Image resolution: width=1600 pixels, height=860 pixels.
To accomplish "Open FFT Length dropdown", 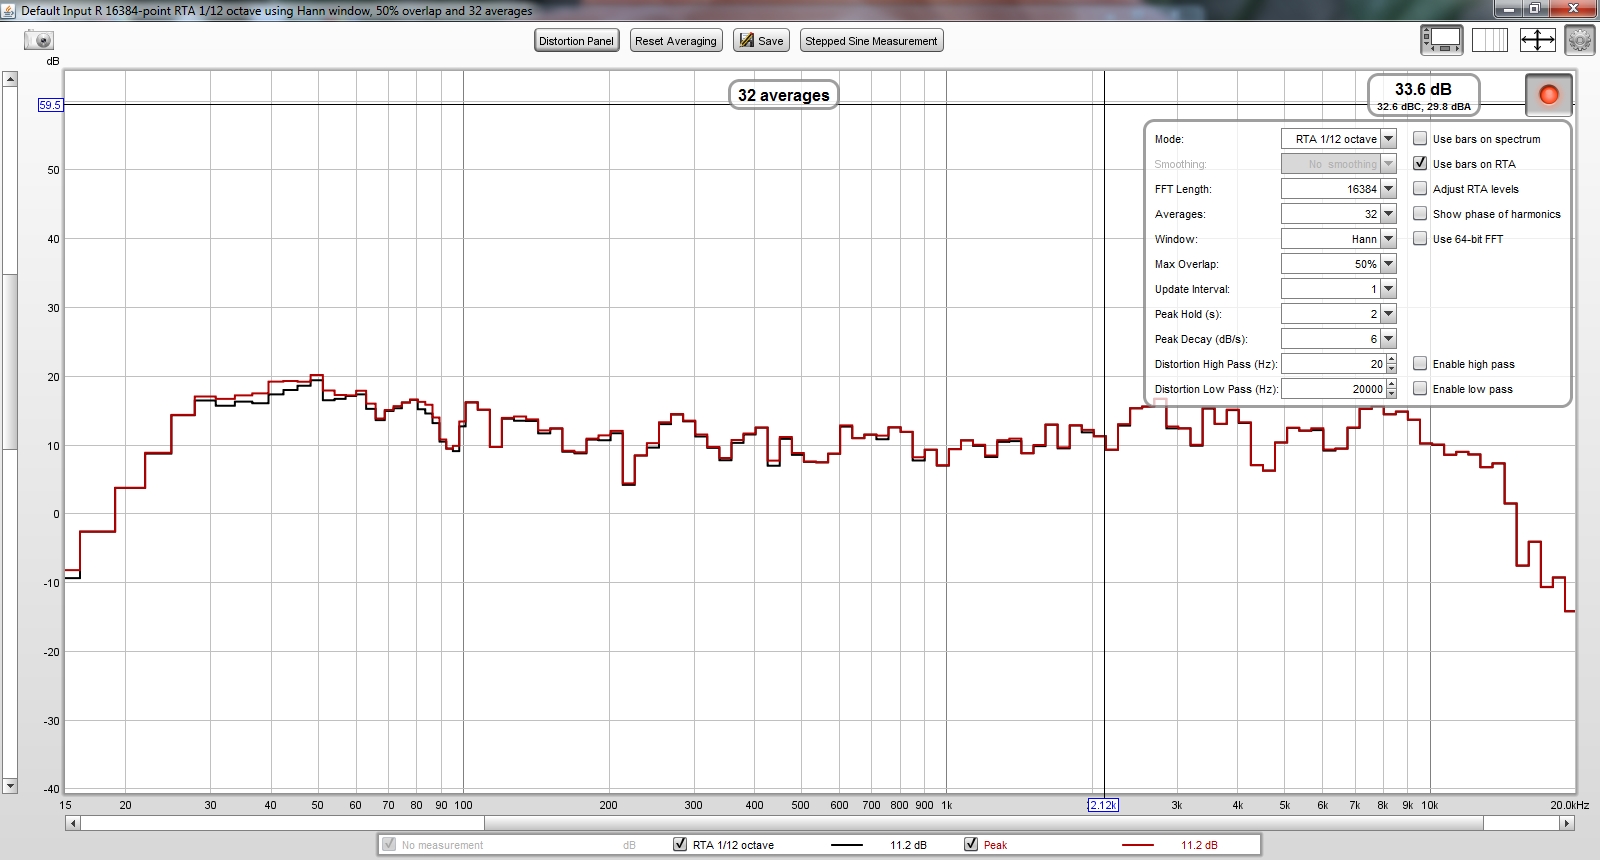I will pos(1338,189).
